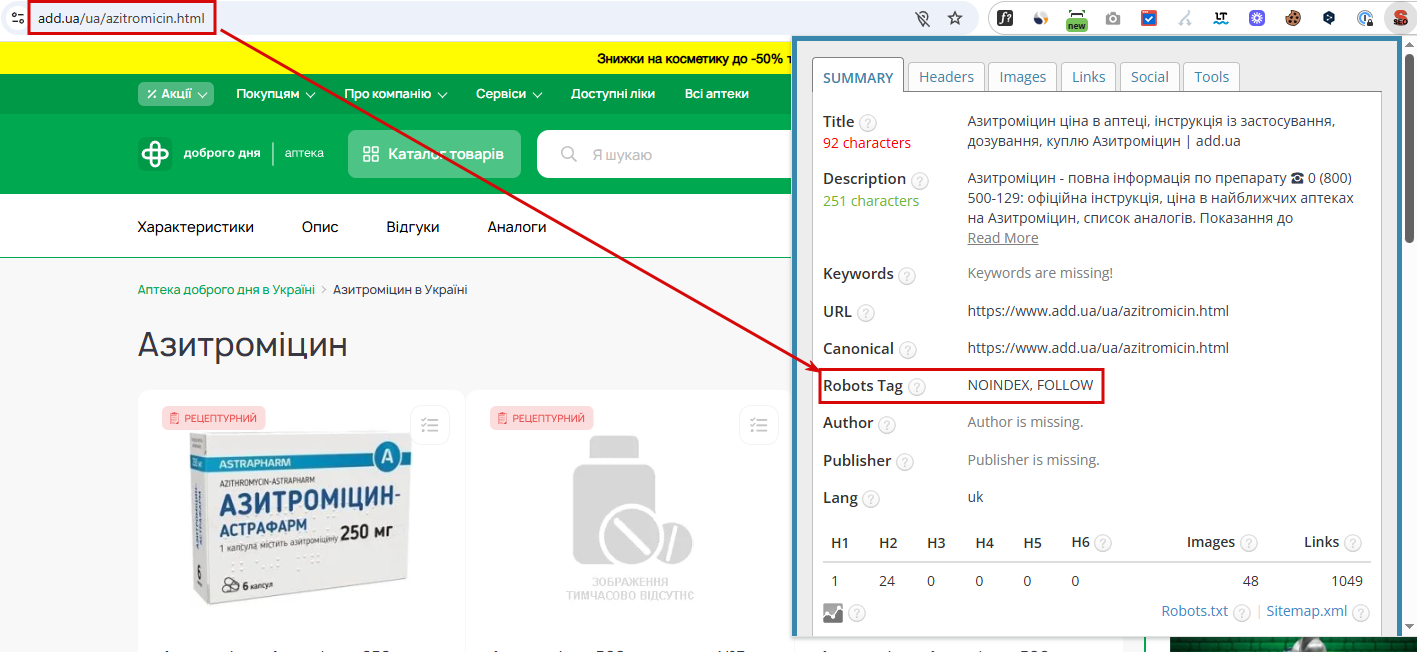Image resolution: width=1417 pixels, height=652 pixels.
Task: Click Read More in Description
Action: point(1003,238)
